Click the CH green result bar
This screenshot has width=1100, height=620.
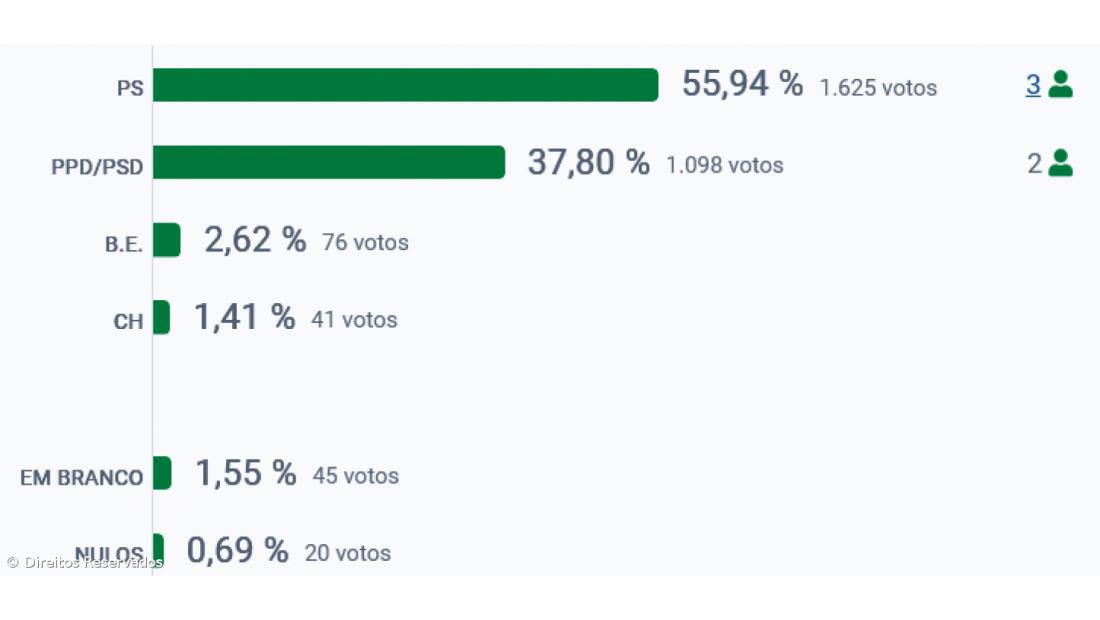(161, 317)
